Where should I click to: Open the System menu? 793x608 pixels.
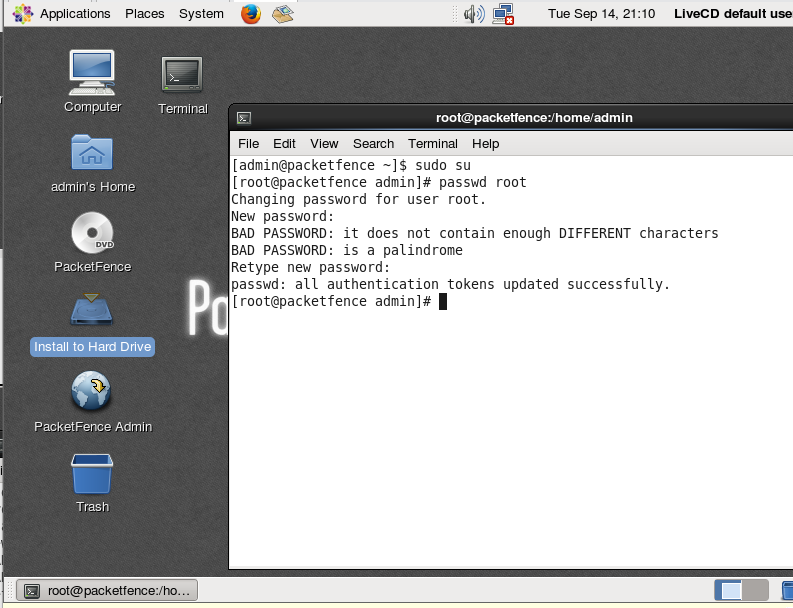tap(201, 14)
